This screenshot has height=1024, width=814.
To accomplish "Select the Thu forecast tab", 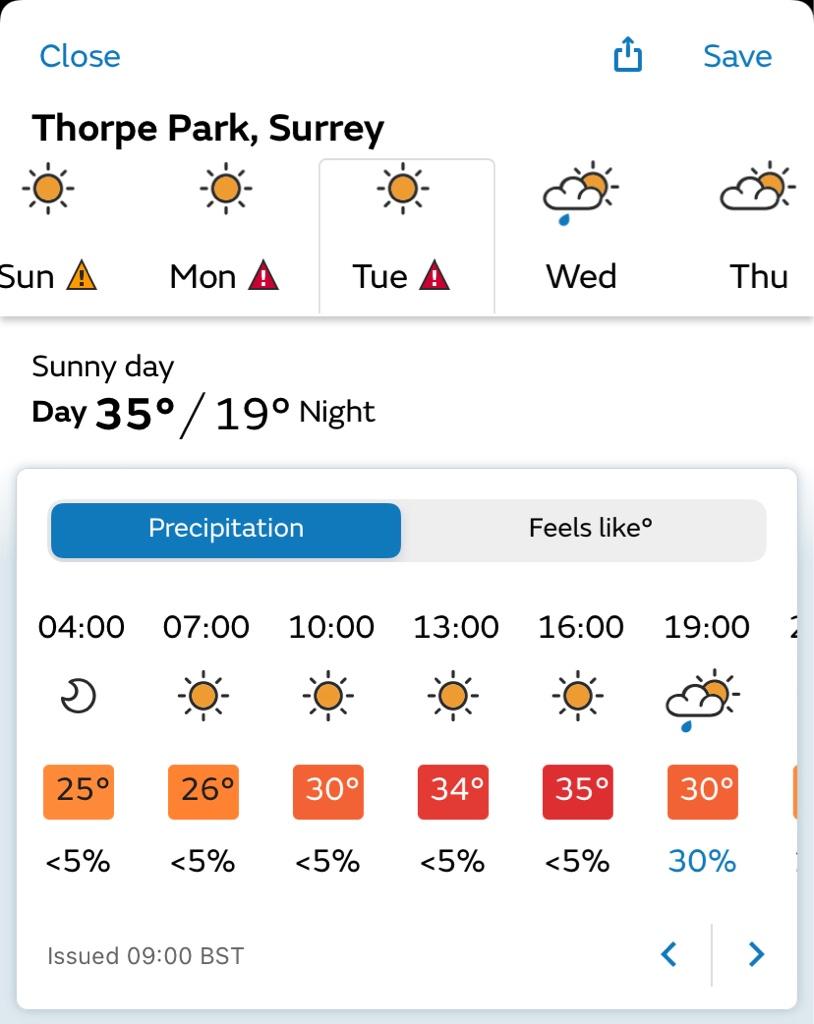I will (758, 236).
